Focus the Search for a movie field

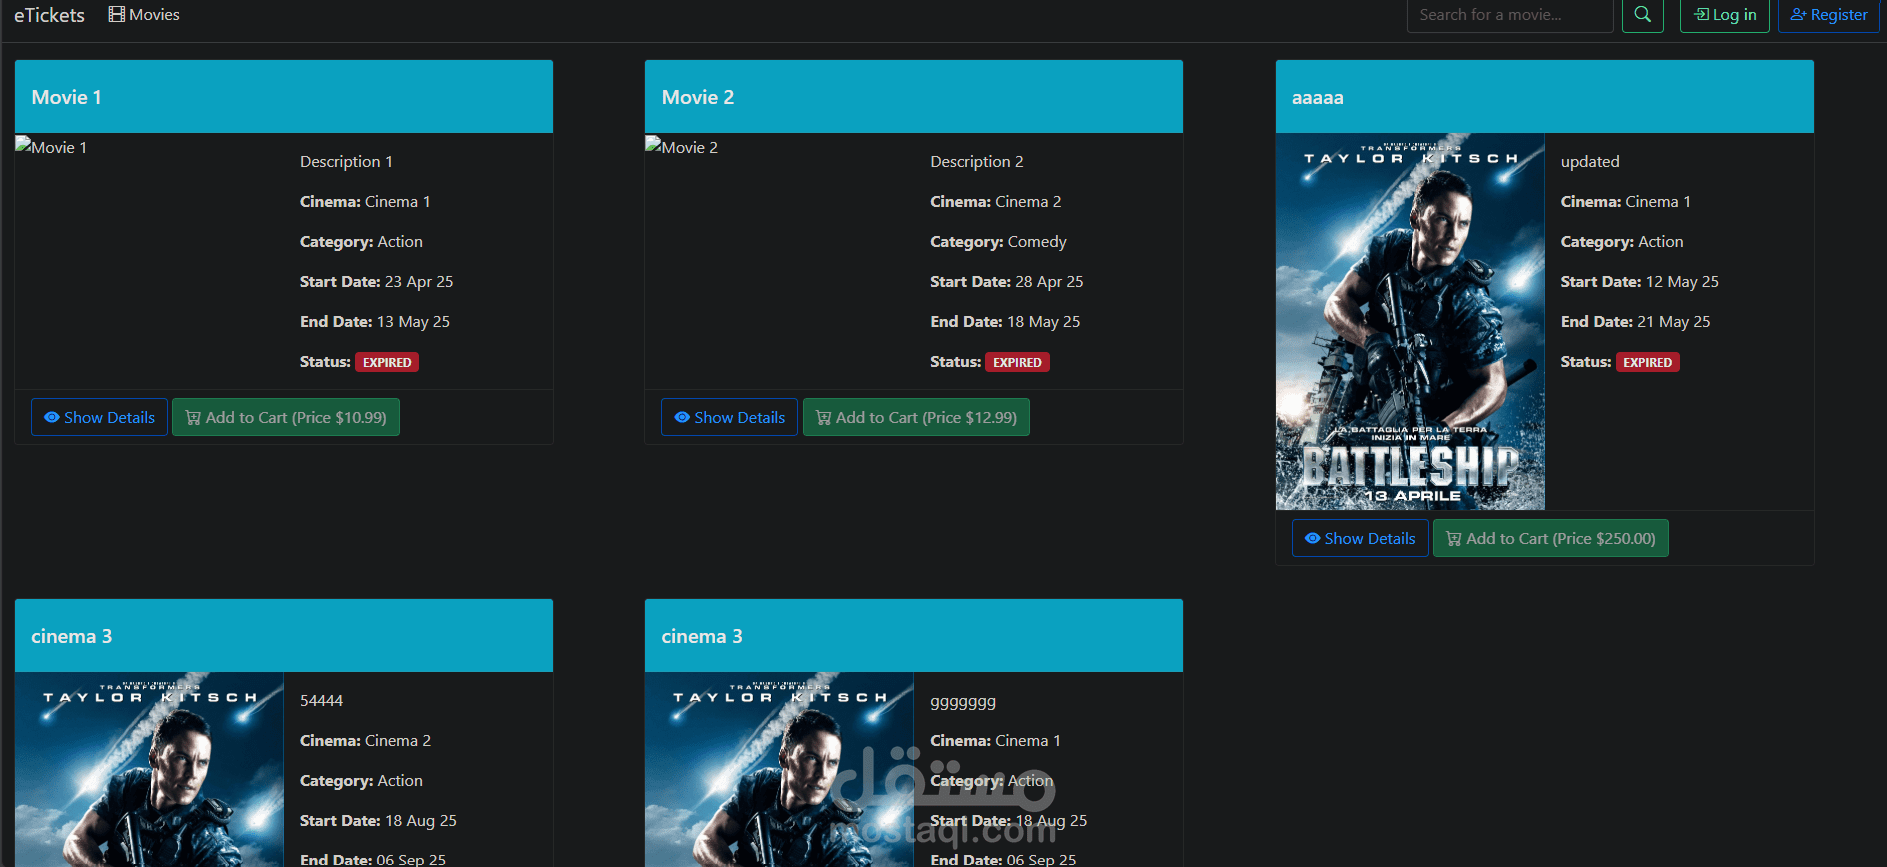[x=1509, y=15]
